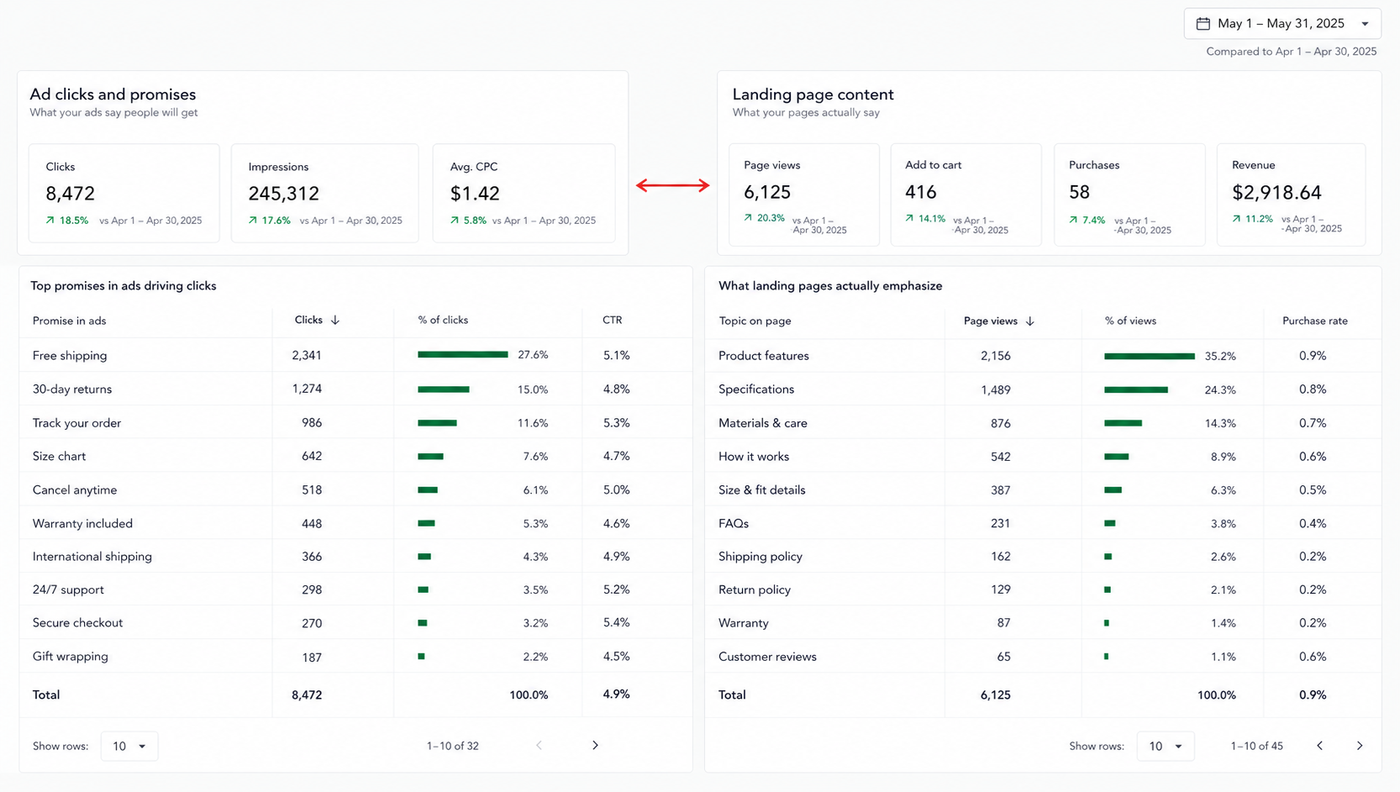1400x792 pixels.
Task: Go to previous page of ad promises table
Action: (x=539, y=745)
